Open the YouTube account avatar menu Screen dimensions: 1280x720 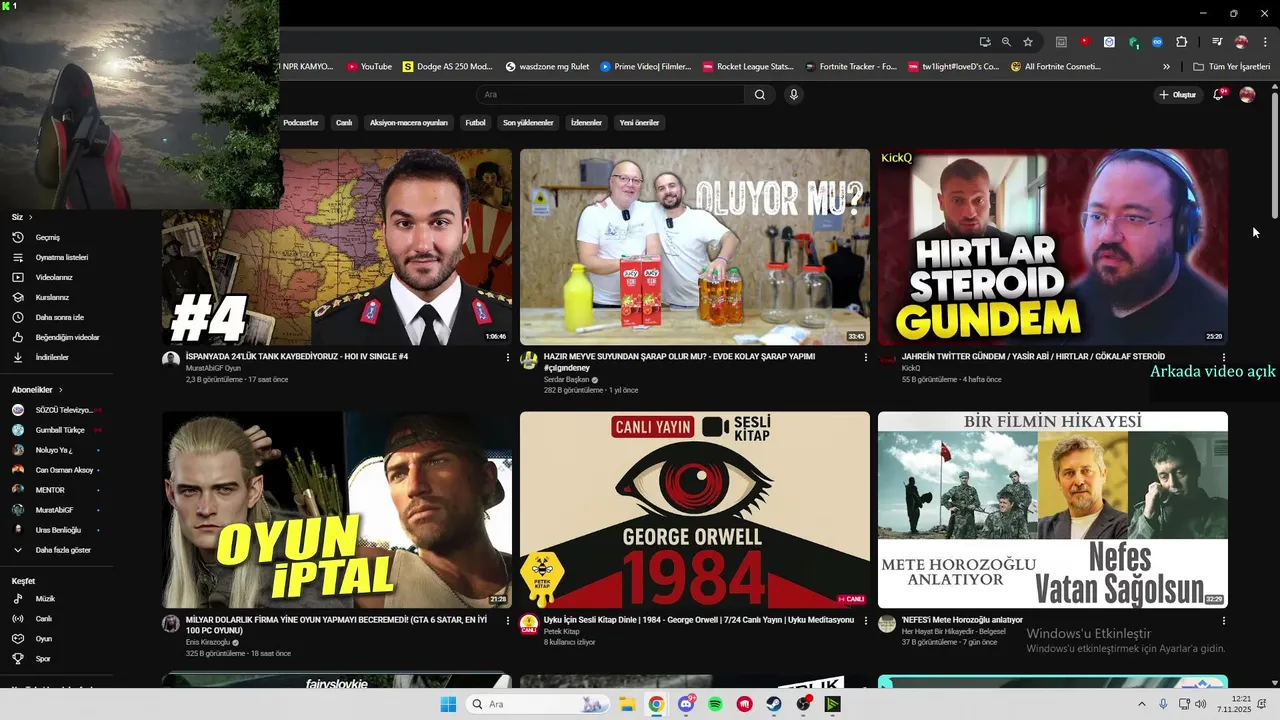pos(1247,95)
